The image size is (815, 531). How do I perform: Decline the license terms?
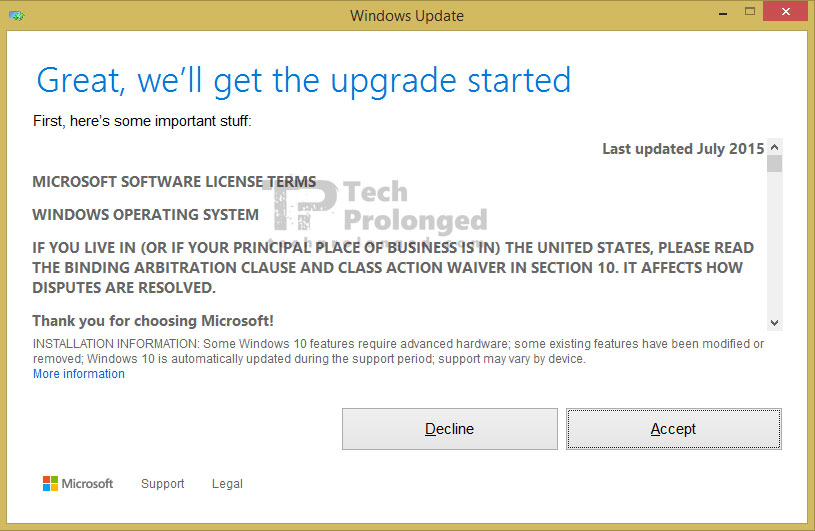coord(450,429)
